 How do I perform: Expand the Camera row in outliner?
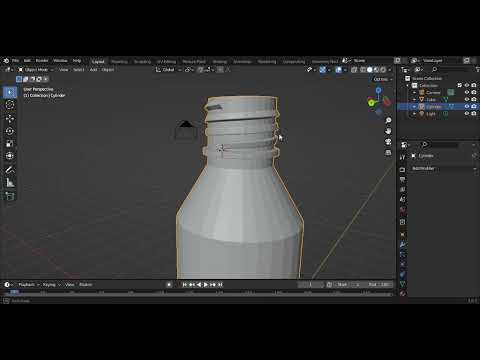click(414, 92)
